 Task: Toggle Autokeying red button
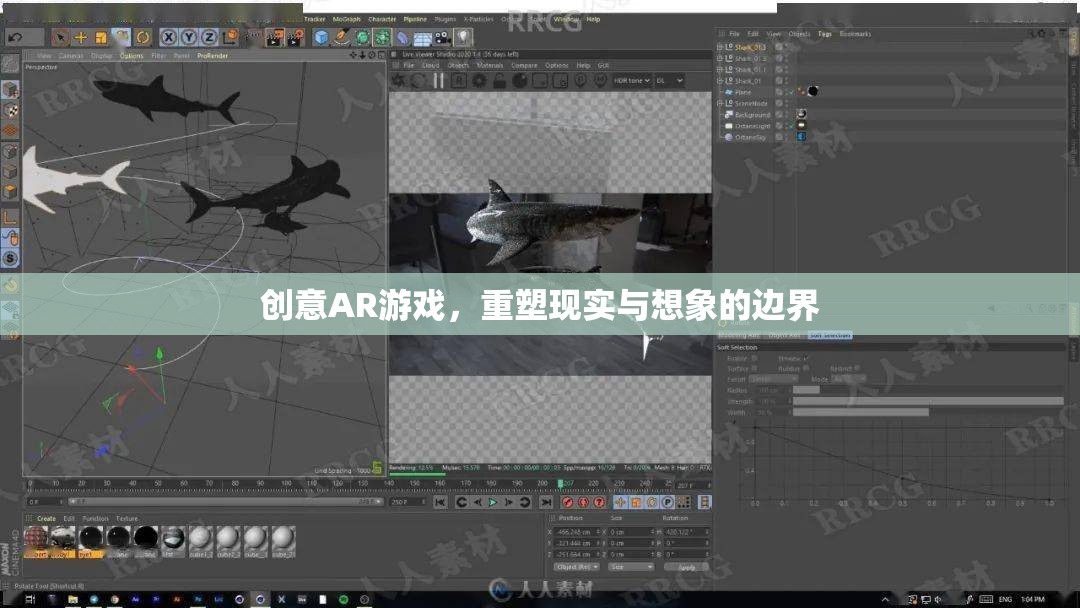[x=583, y=503]
